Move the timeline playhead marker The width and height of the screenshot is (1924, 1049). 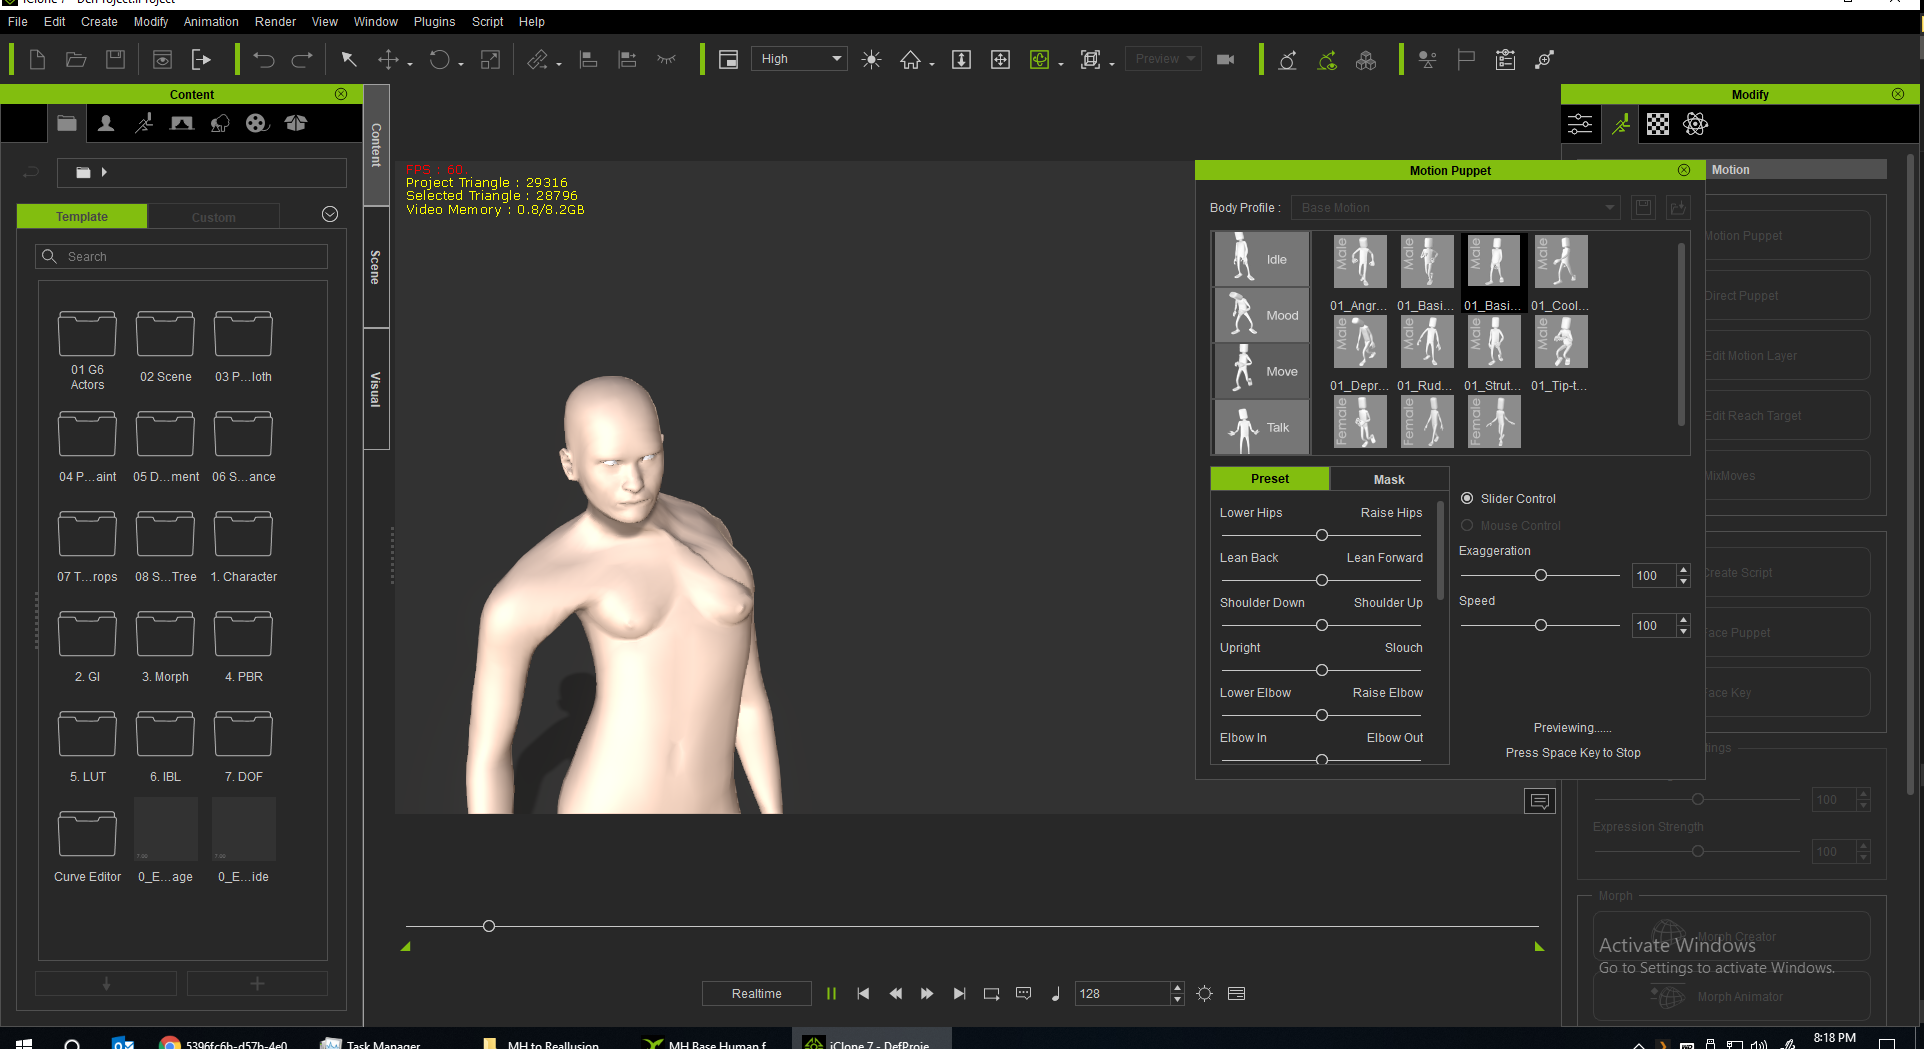point(489,926)
